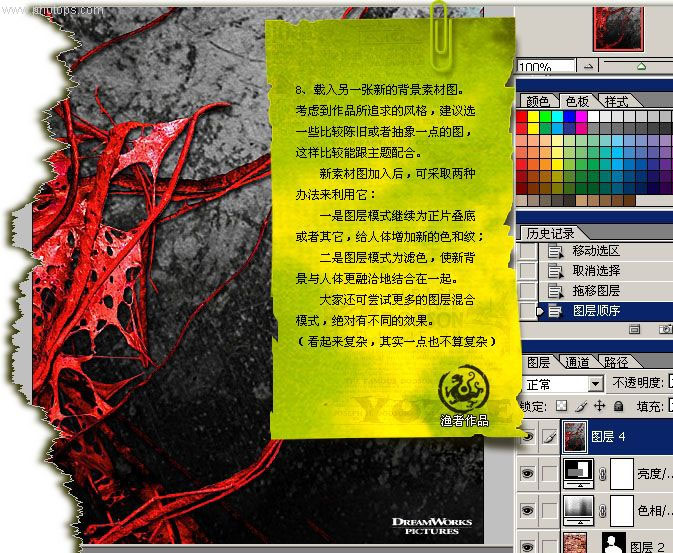
Task: Click the lock all padlock icon
Action: (x=617, y=406)
